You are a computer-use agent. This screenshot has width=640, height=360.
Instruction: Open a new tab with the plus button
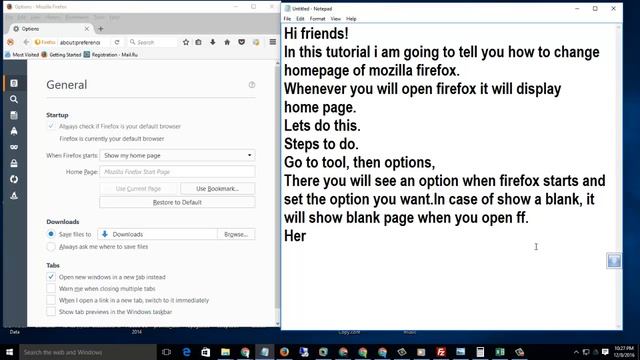(x=101, y=29)
